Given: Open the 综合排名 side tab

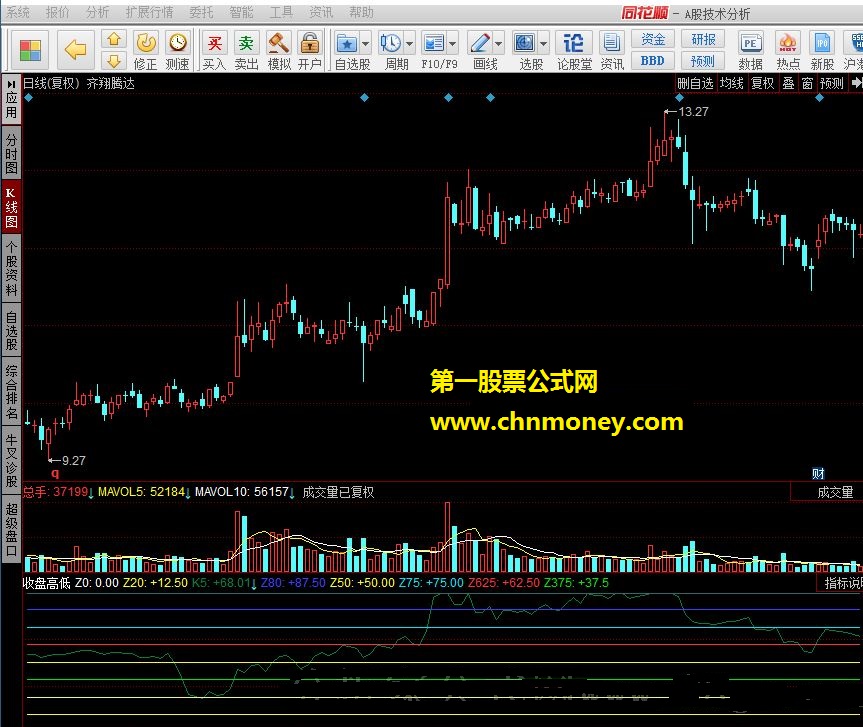Looking at the screenshot, I should click(11, 392).
